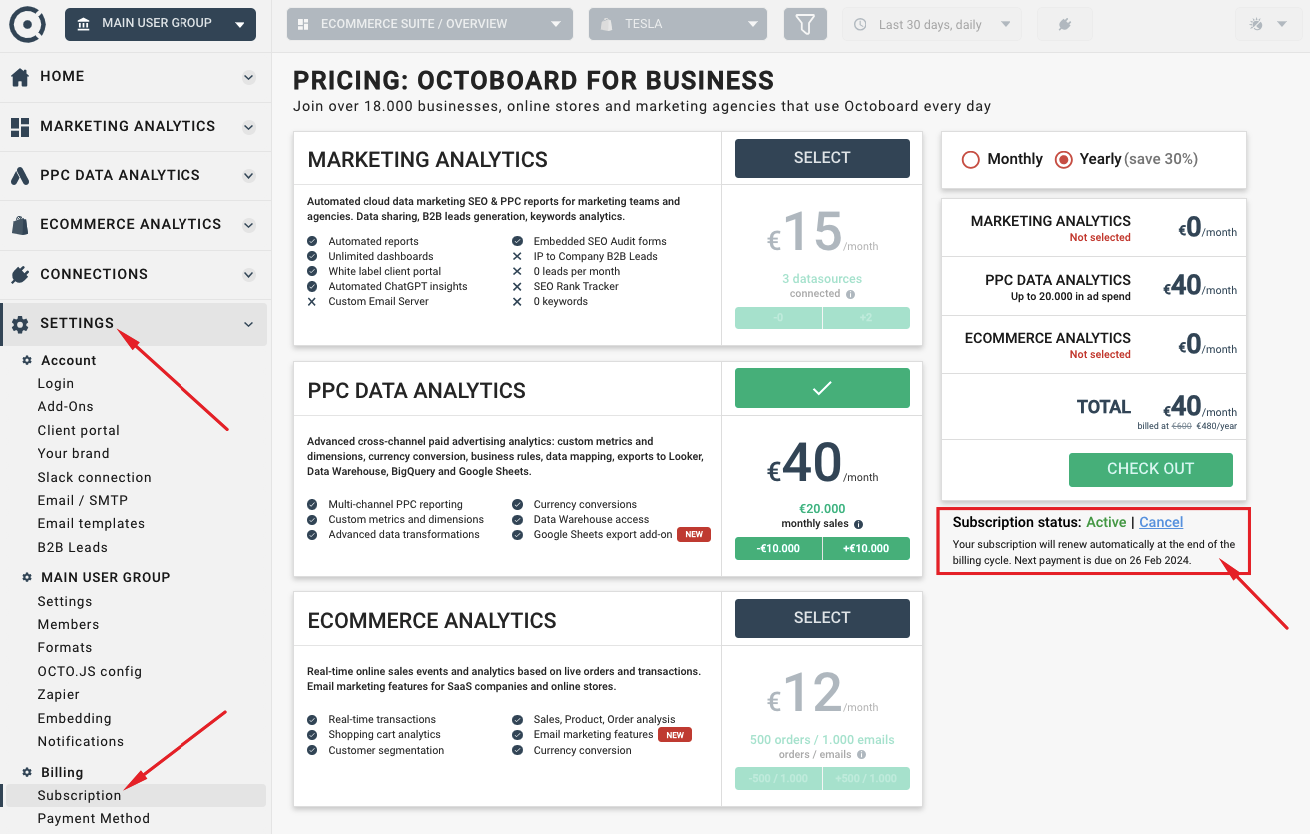The width and height of the screenshot is (1310, 834).
Task: Click the Account section gear icon
Action: 28,360
